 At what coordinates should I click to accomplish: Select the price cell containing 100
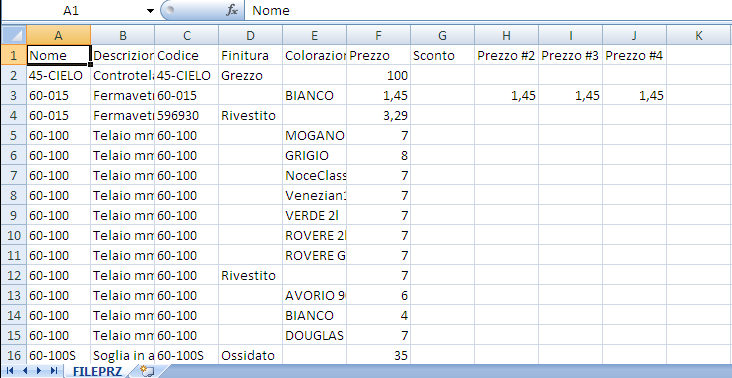pyautogui.click(x=378, y=76)
